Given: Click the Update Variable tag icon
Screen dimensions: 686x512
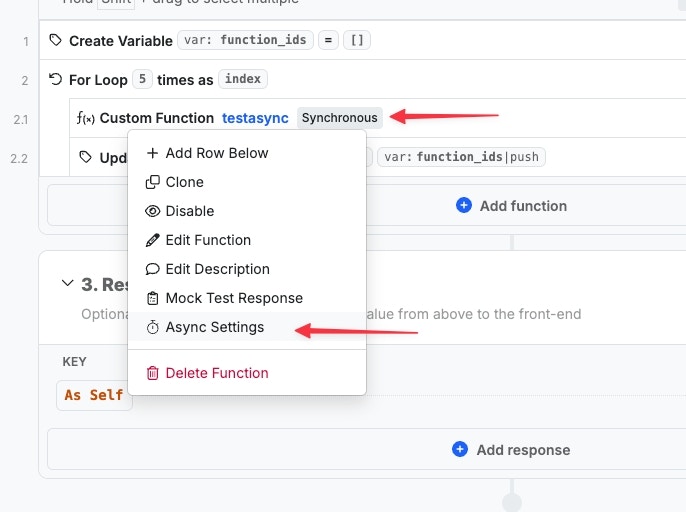Looking at the screenshot, I should pyautogui.click(x=86, y=157).
